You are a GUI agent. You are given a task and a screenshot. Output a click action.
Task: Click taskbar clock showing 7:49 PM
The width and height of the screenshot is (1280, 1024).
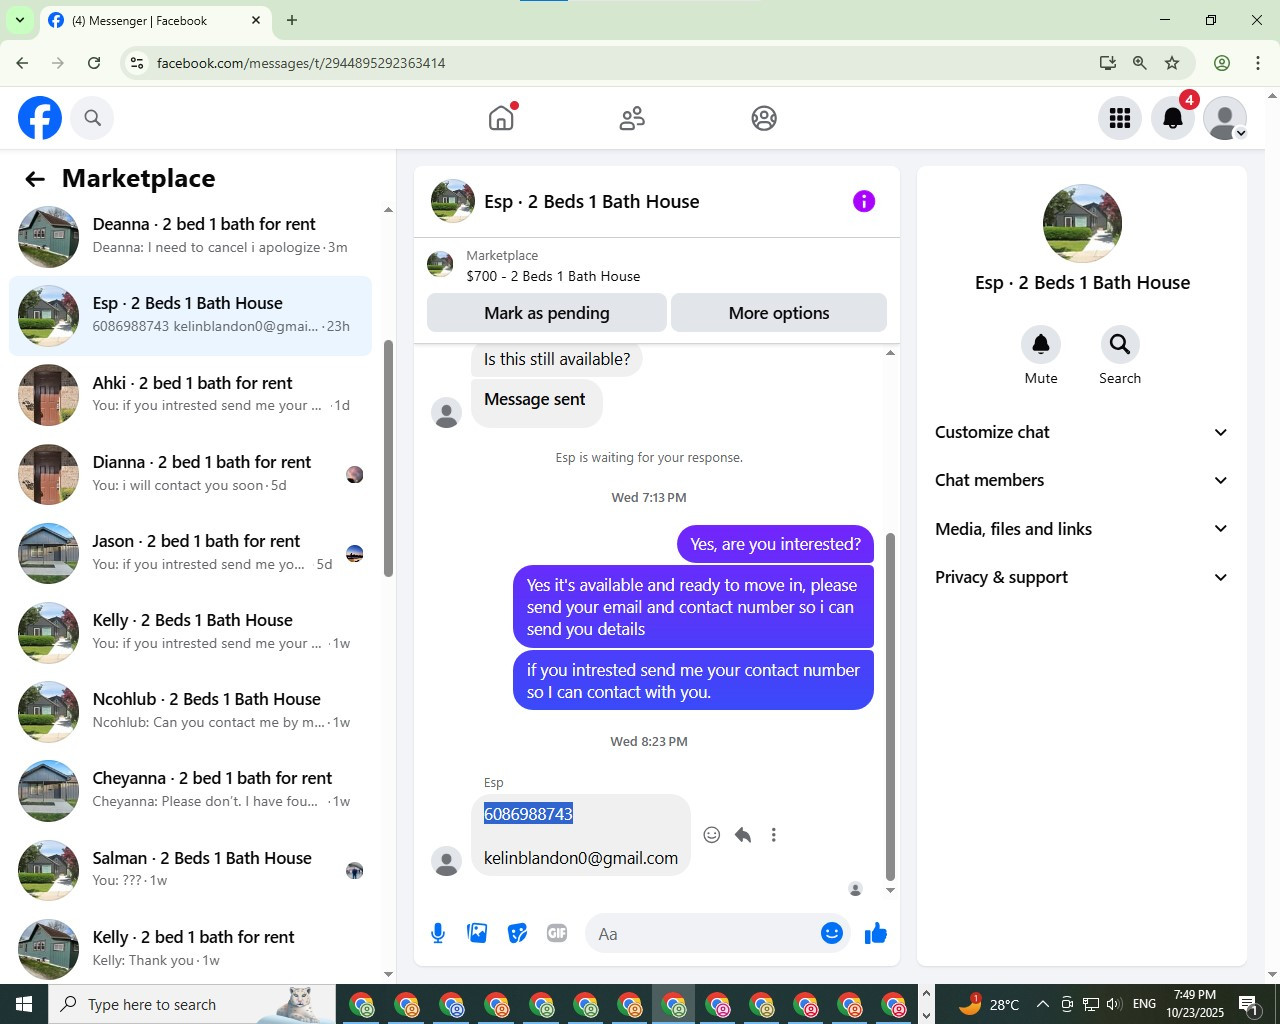pyautogui.click(x=1195, y=1004)
